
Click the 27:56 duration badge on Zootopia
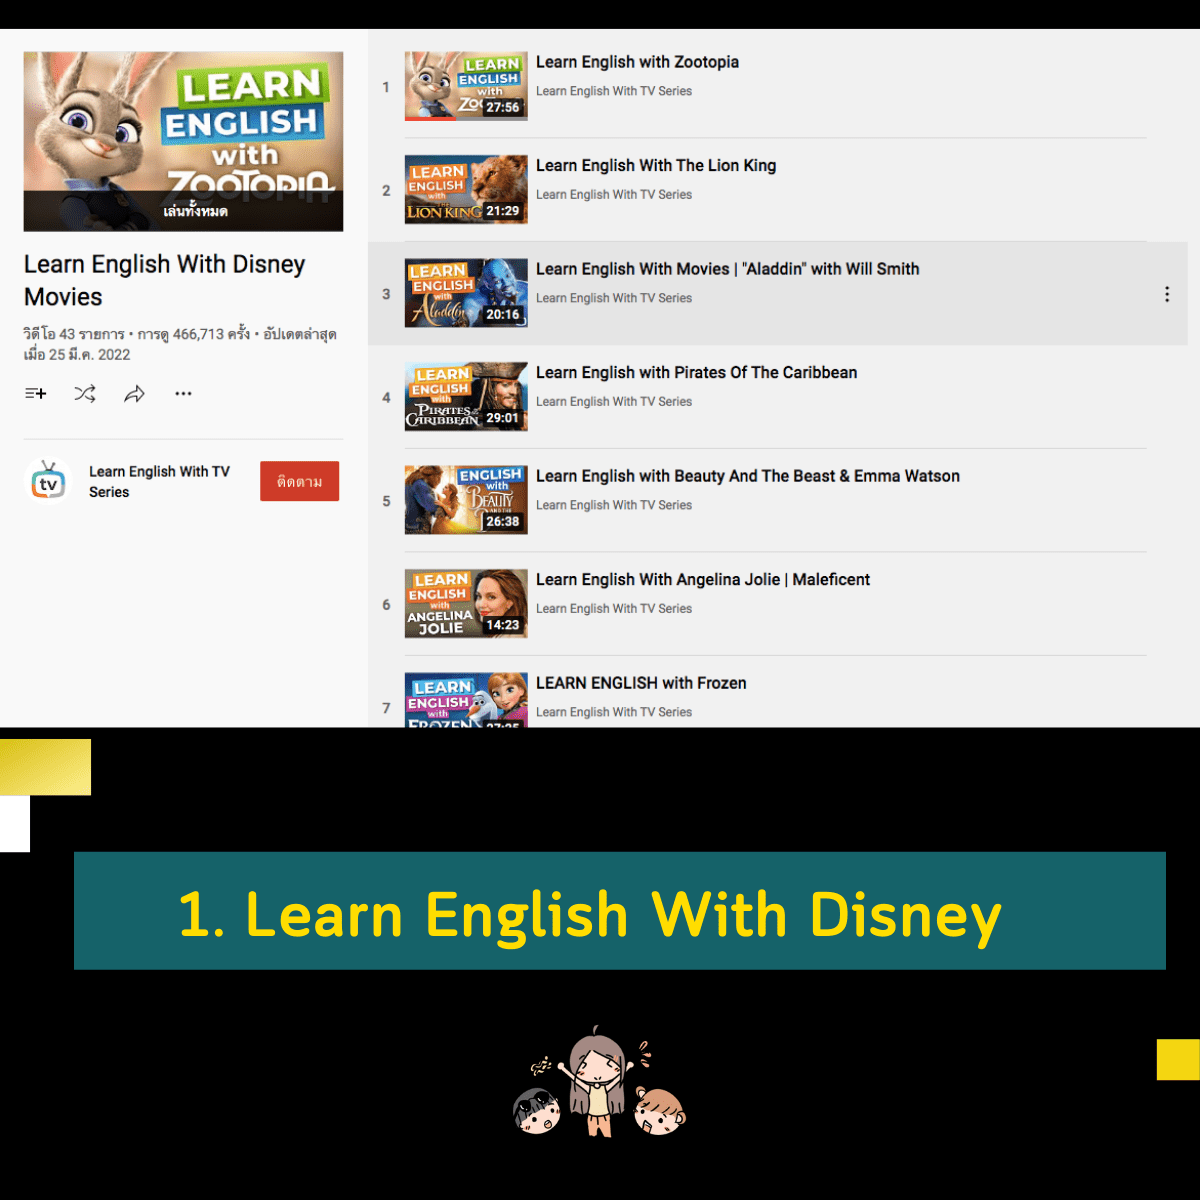(503, 107)
